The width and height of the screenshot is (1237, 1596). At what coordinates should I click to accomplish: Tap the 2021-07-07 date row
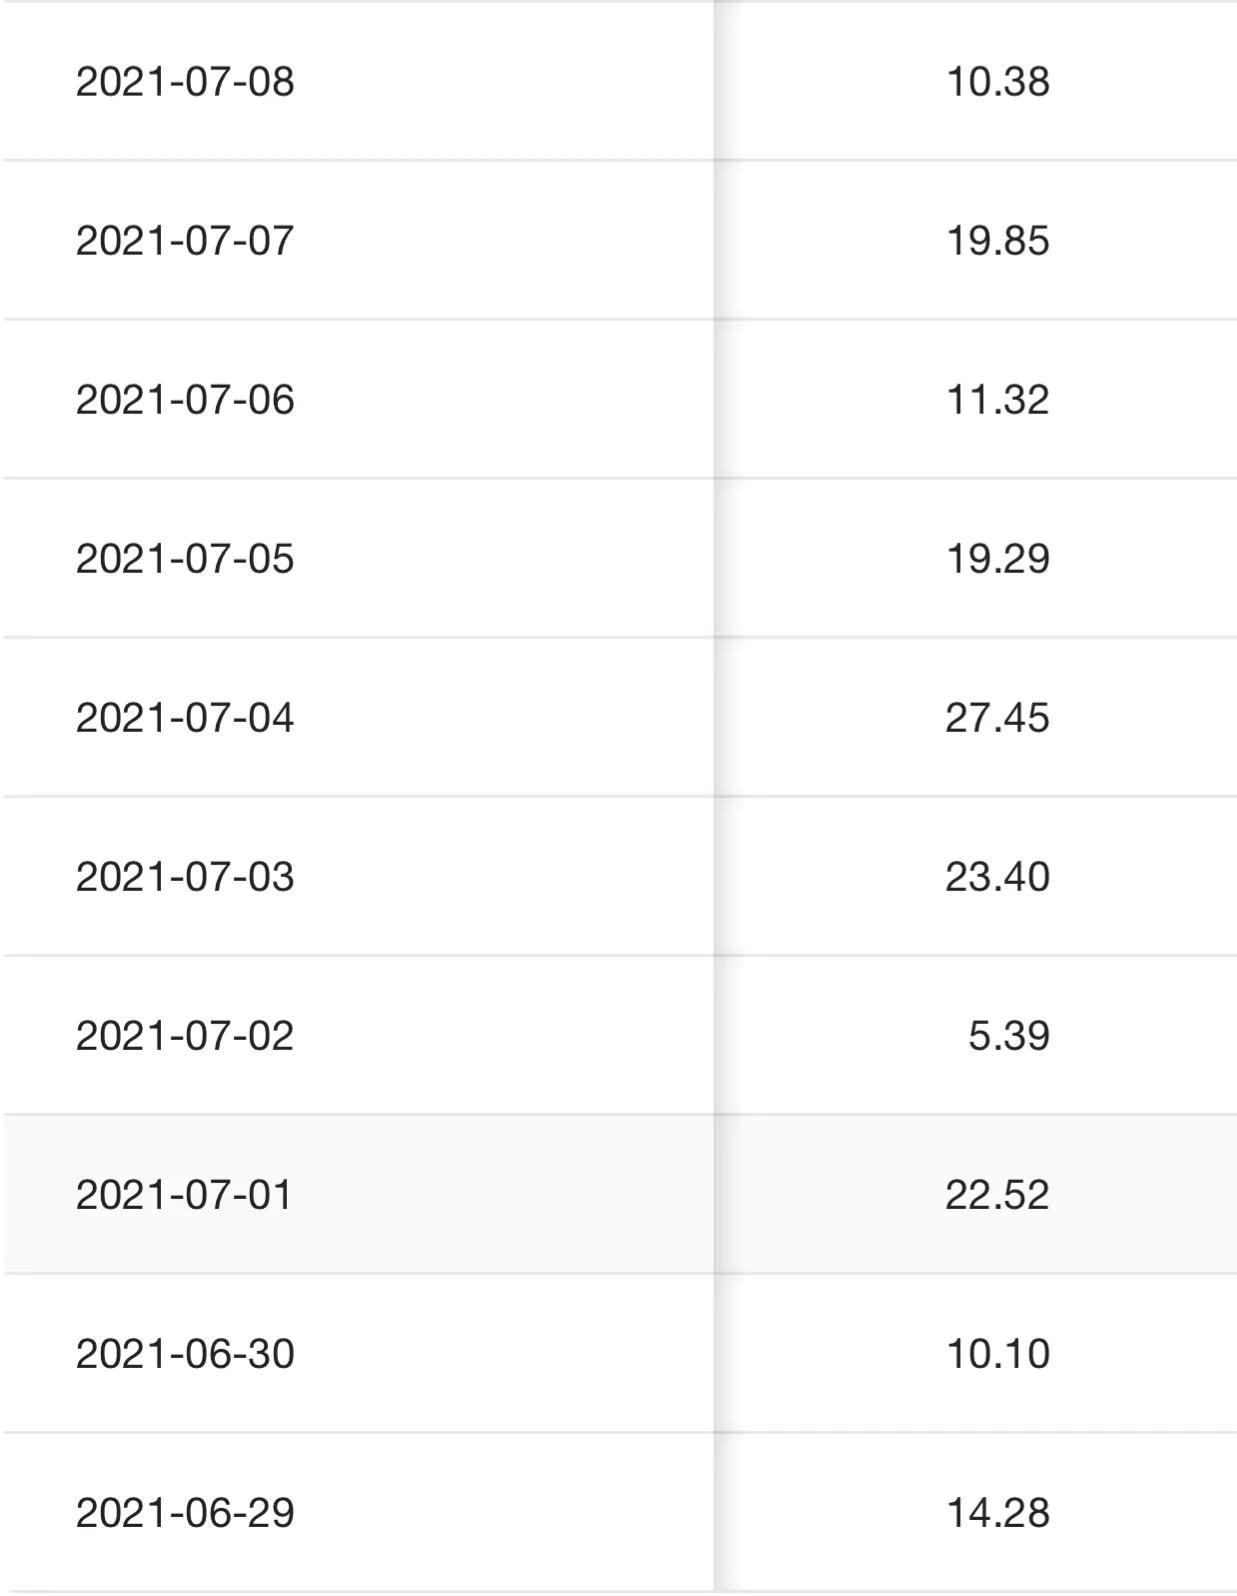tap(185, 240)
